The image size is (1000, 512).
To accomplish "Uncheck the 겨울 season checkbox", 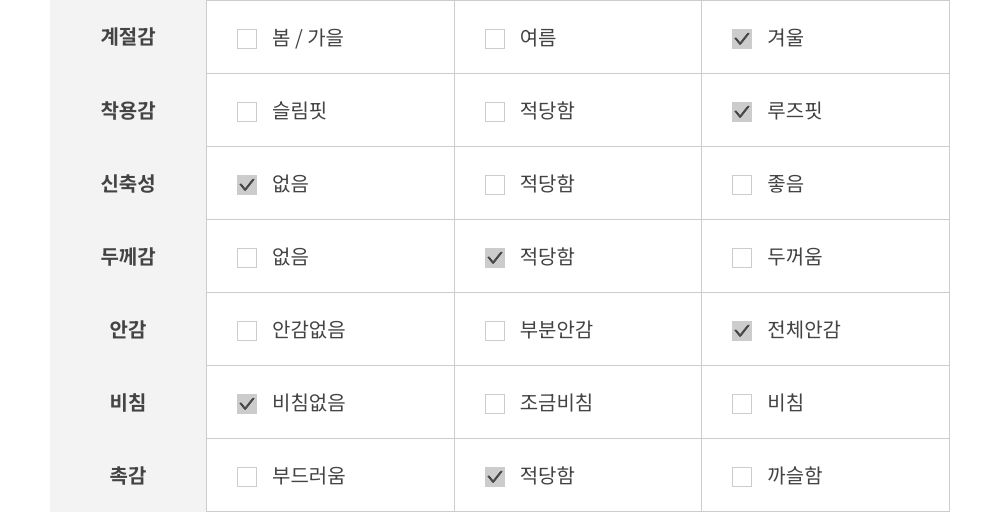I will pos(742,39).
